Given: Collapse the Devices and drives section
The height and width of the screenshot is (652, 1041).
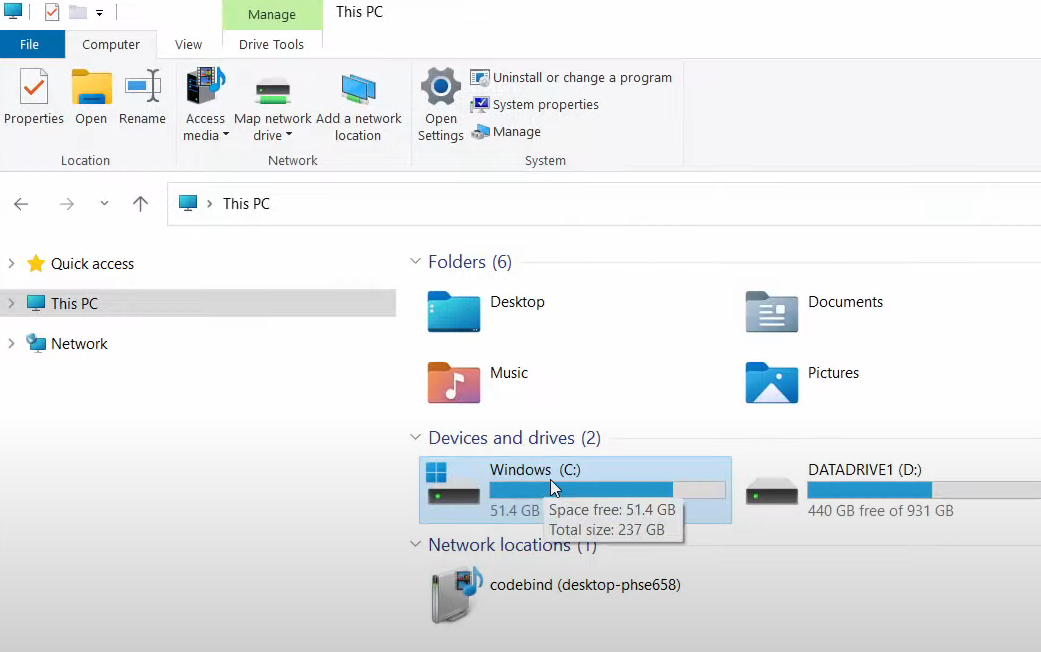Looking at the screenshot, I should tap(416, 438).
